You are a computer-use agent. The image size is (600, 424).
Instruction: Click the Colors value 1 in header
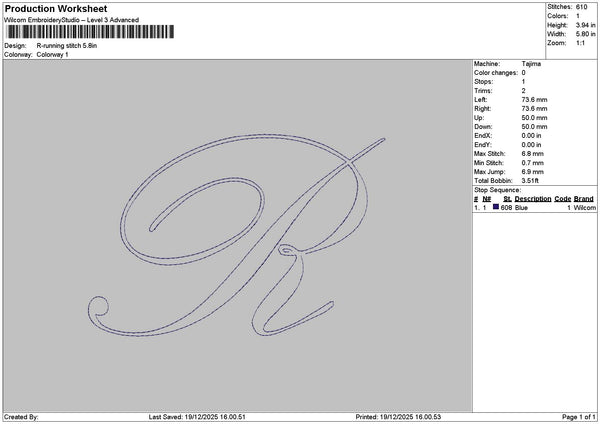(x=578, y=16)
